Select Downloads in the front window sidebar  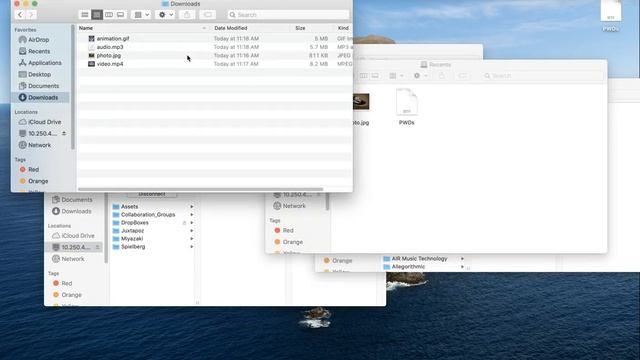click(40, 98)
